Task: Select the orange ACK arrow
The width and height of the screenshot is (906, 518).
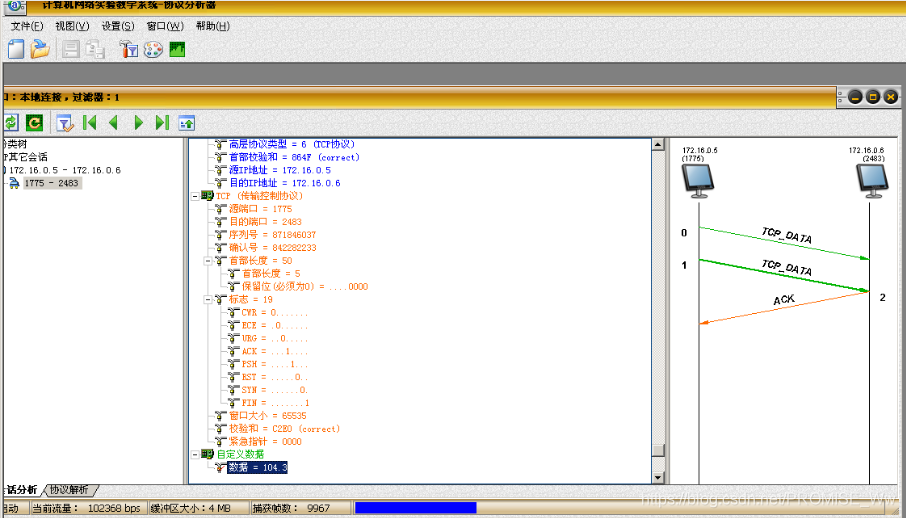Action: point(784,308)
